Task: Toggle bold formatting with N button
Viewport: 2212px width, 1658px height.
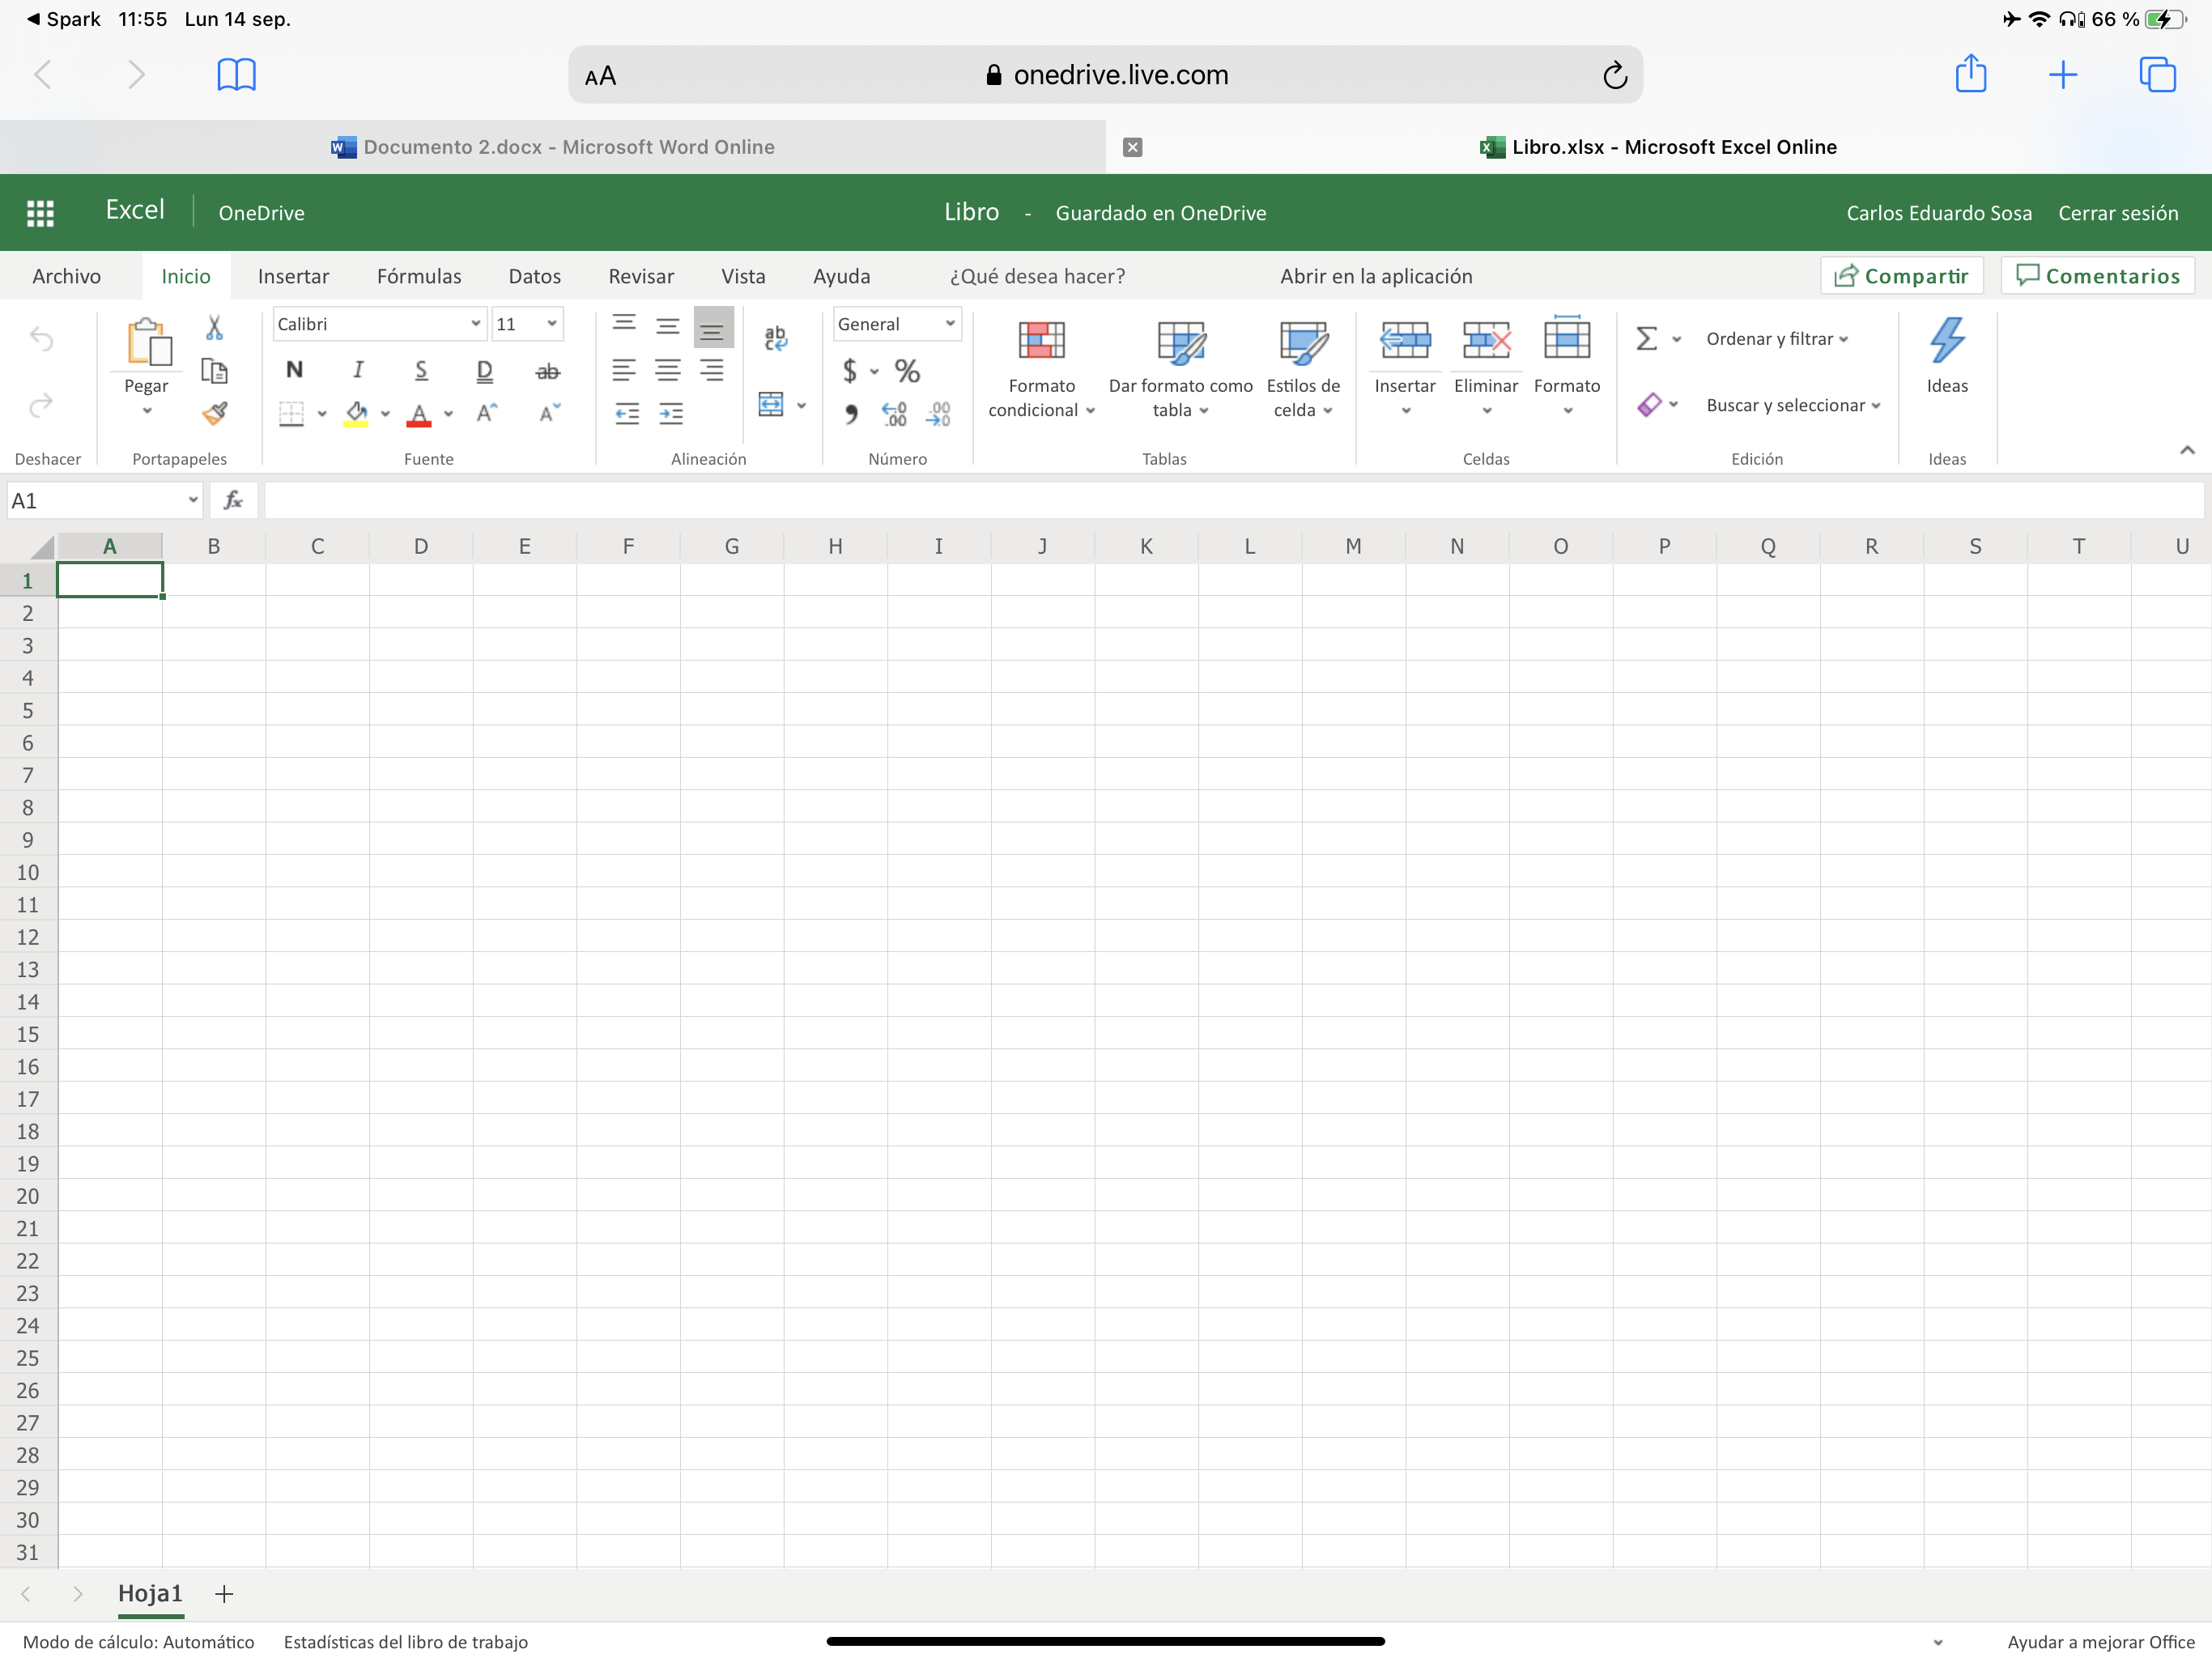Action: pyautogui.click(x=294, y=370)
